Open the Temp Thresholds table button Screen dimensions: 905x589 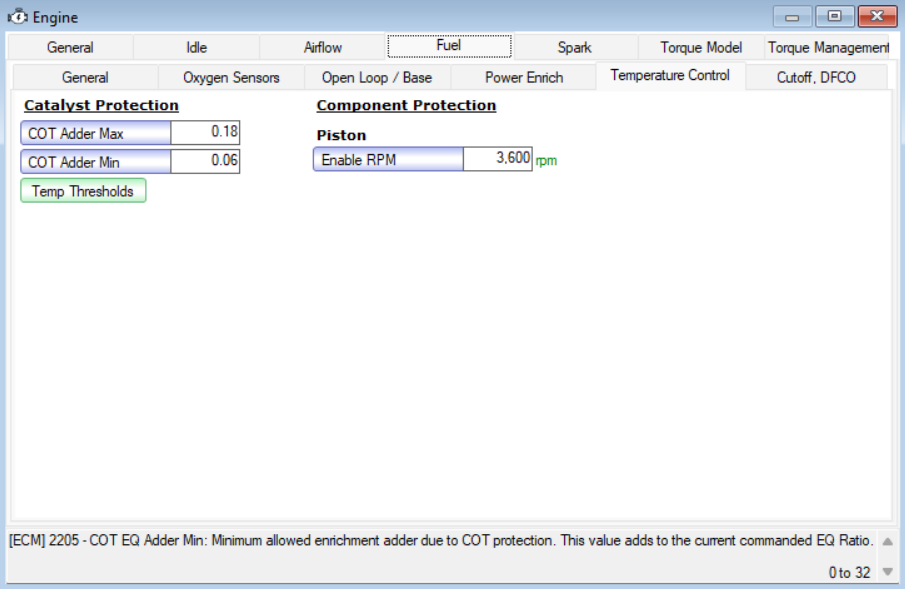pos(83,191)
